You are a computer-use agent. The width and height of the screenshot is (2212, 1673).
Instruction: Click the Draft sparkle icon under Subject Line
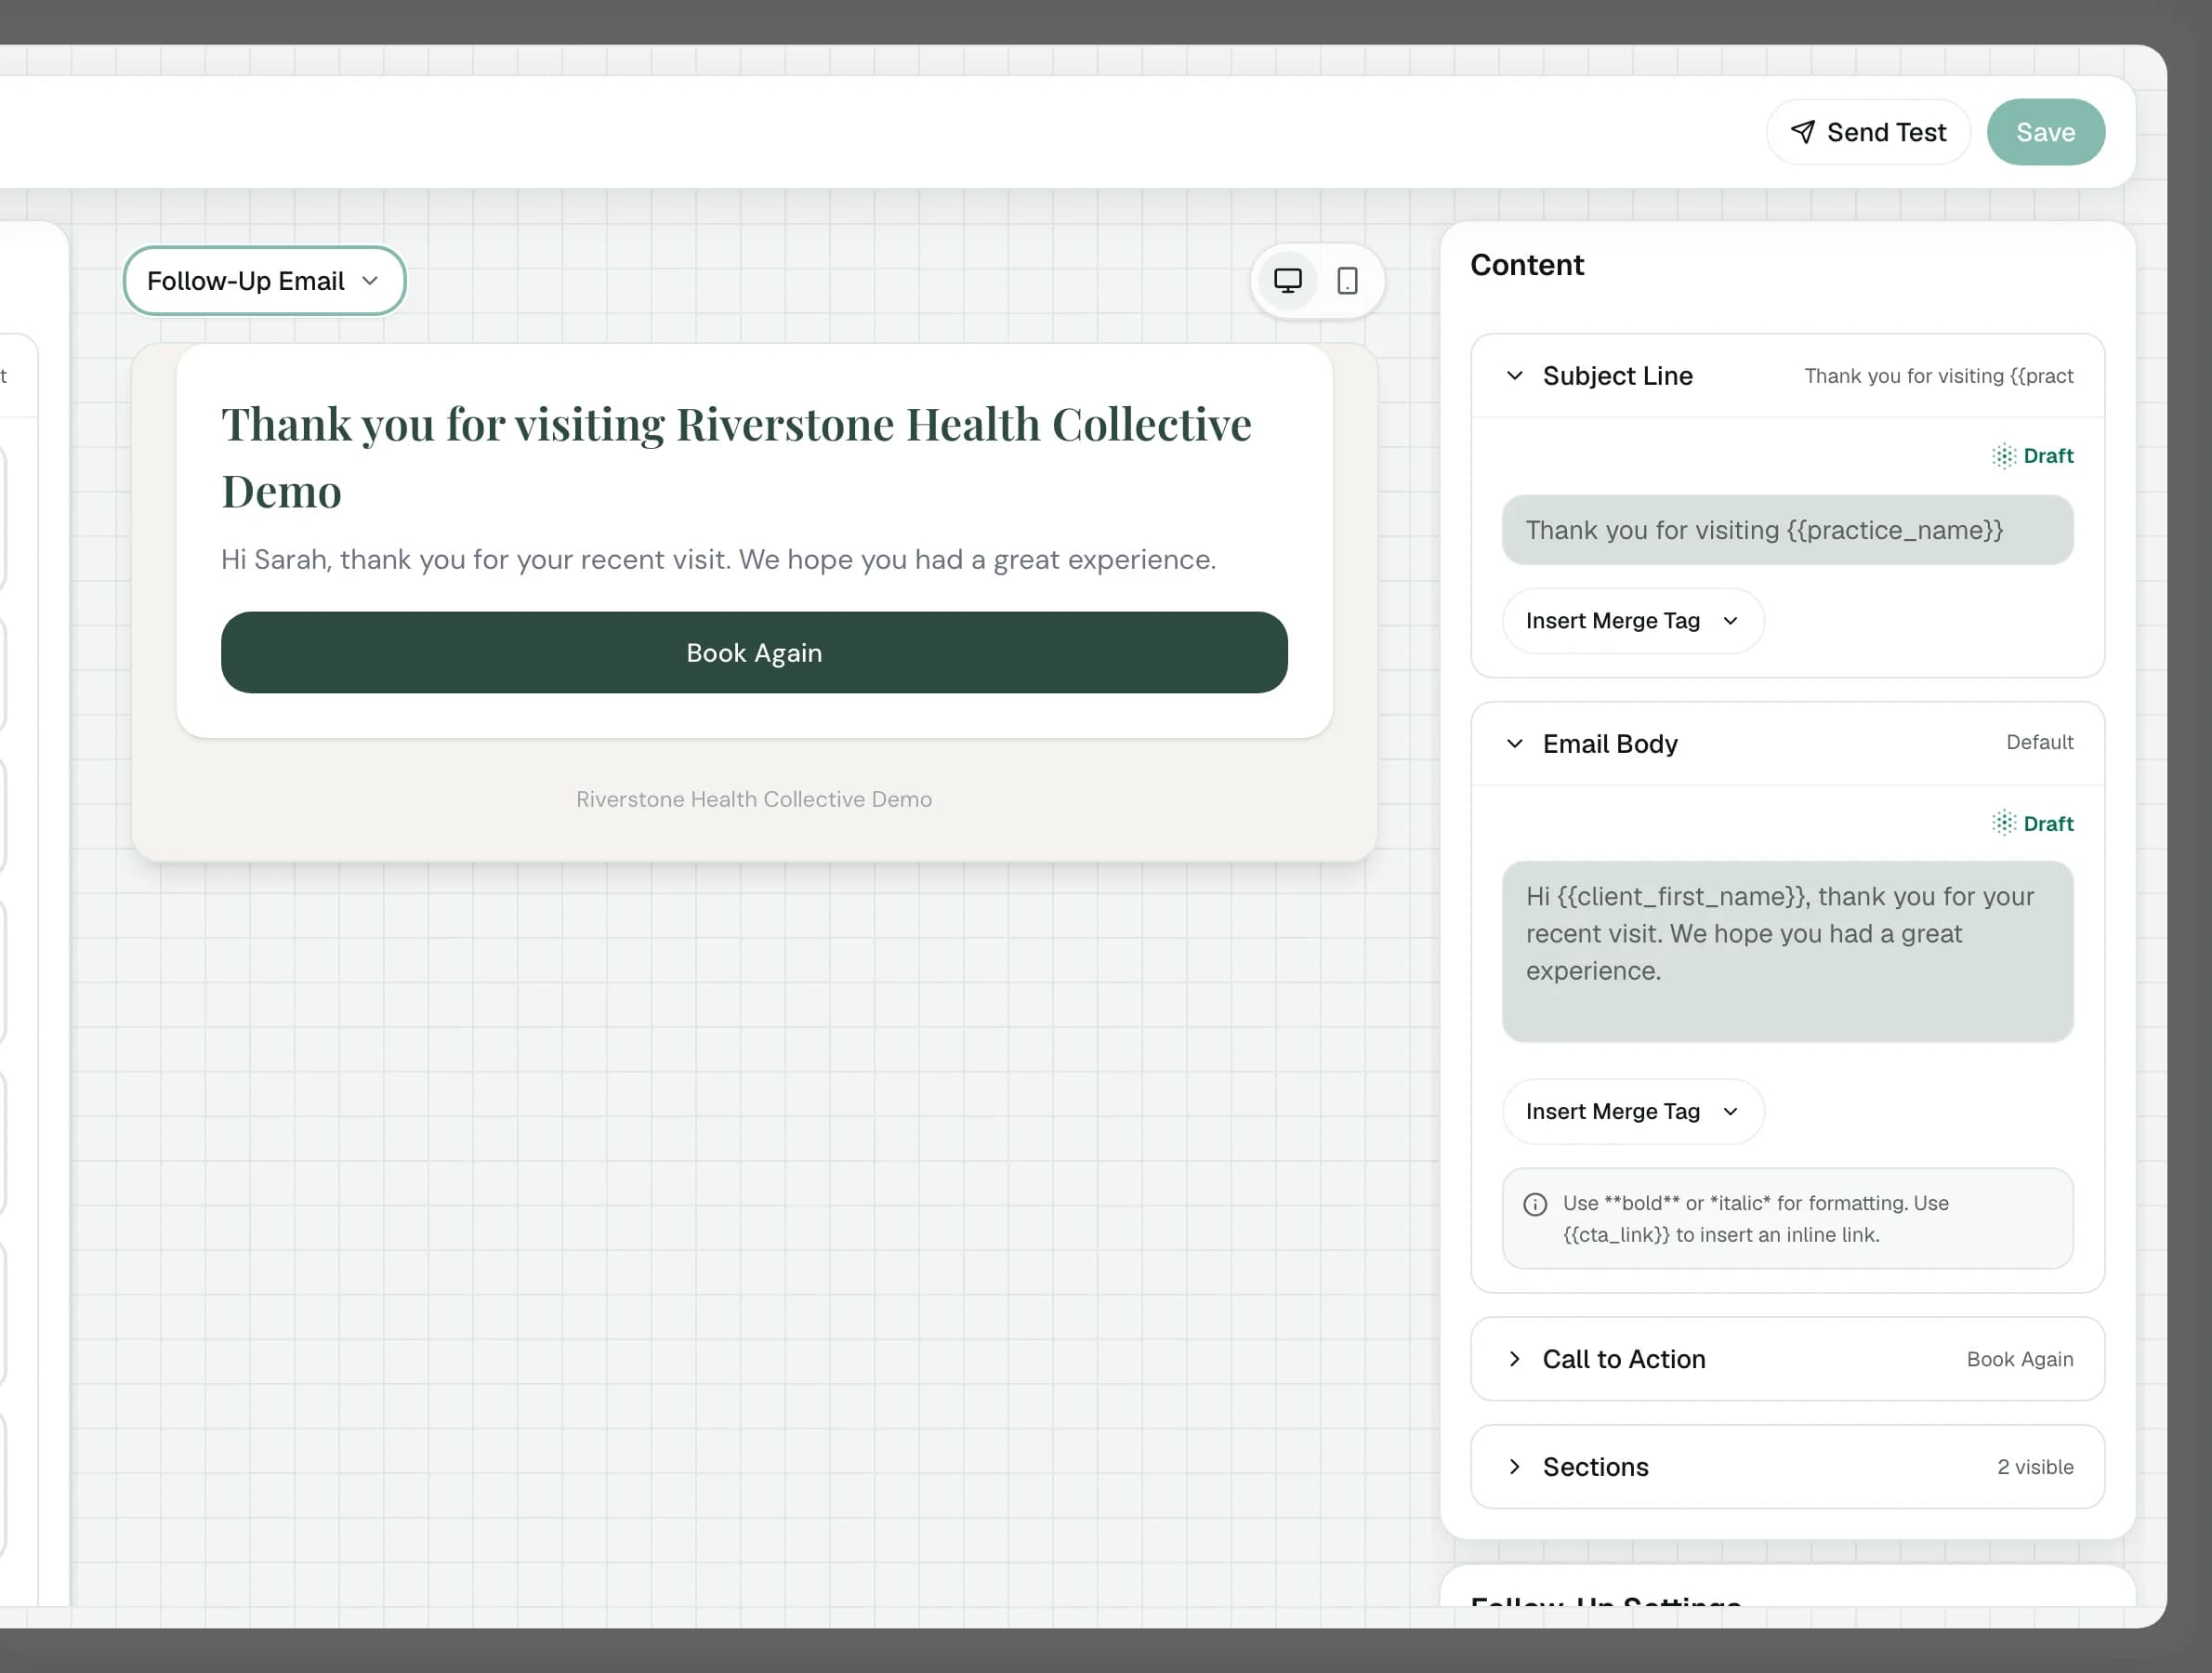pyautogui.click(x=2003, y=456)
